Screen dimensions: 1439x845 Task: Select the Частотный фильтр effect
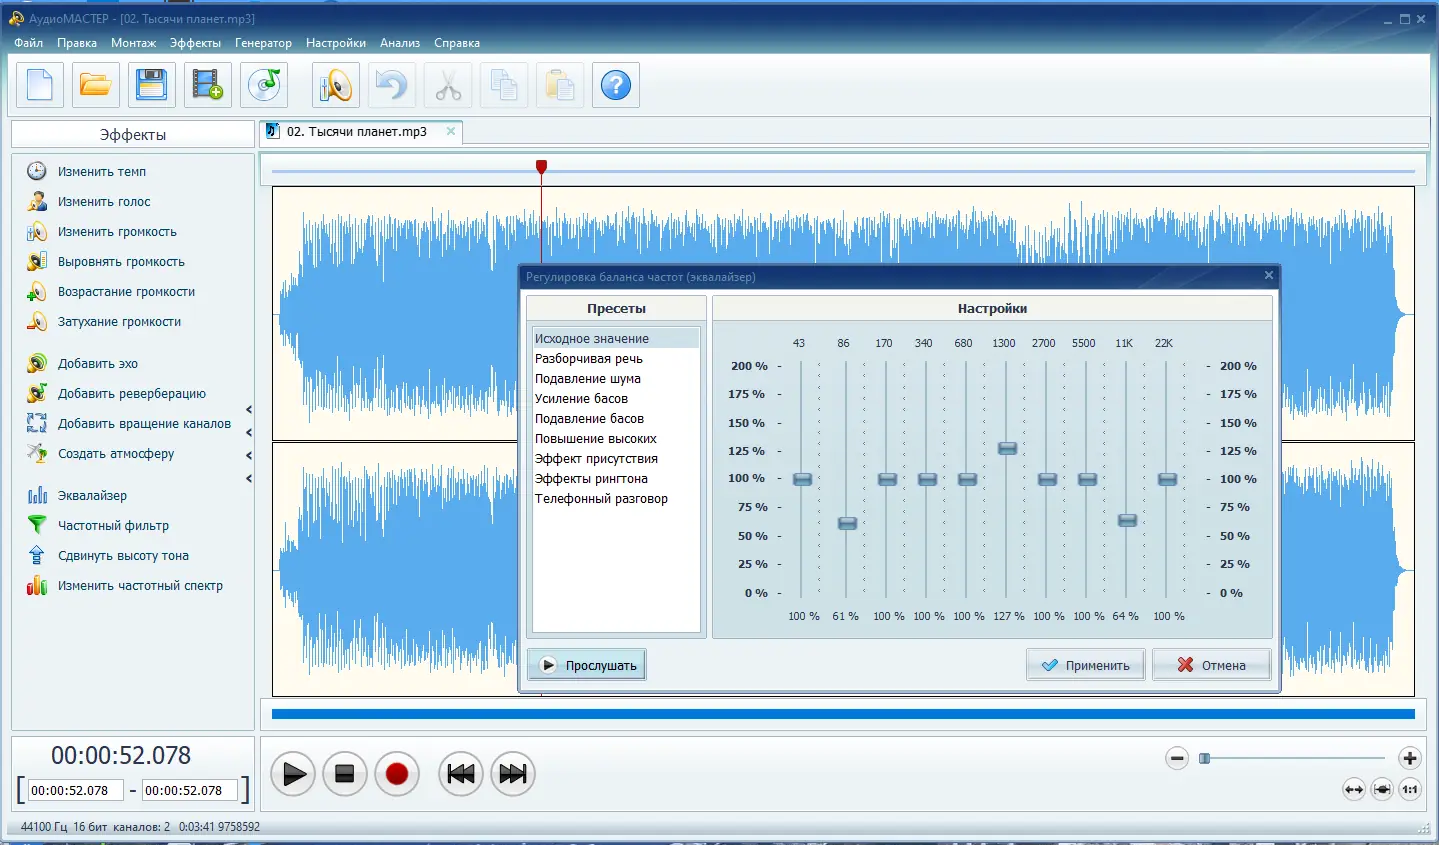[113, 526]
